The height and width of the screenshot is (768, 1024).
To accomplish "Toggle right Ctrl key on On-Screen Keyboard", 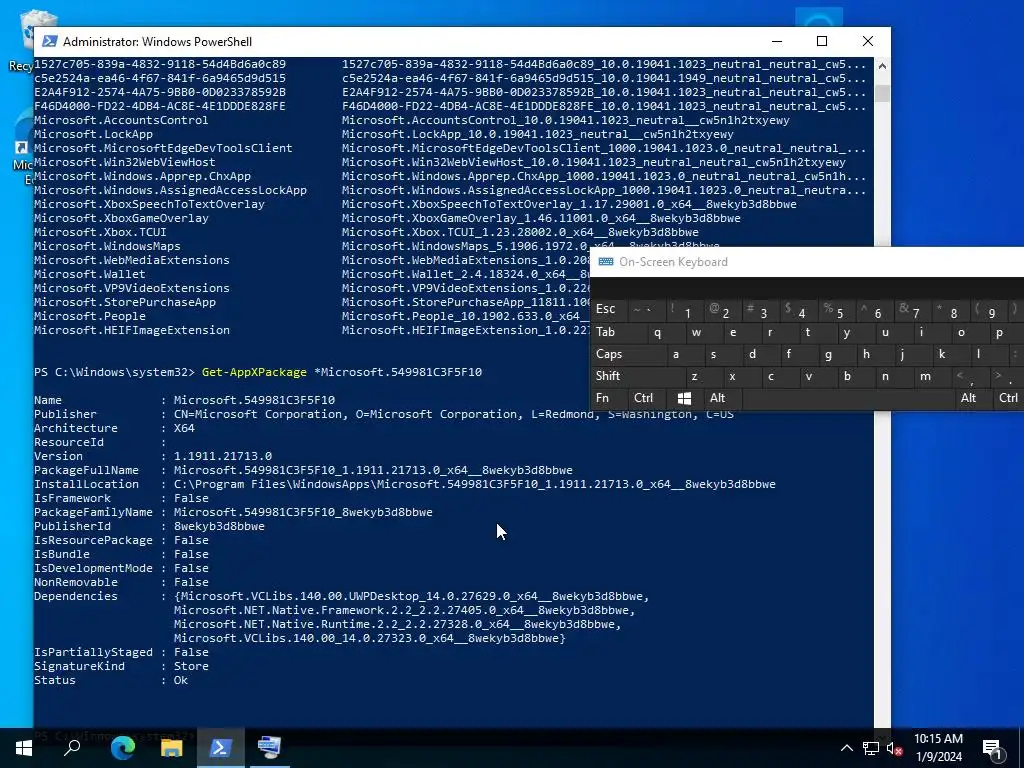I will coord(1007,398).
